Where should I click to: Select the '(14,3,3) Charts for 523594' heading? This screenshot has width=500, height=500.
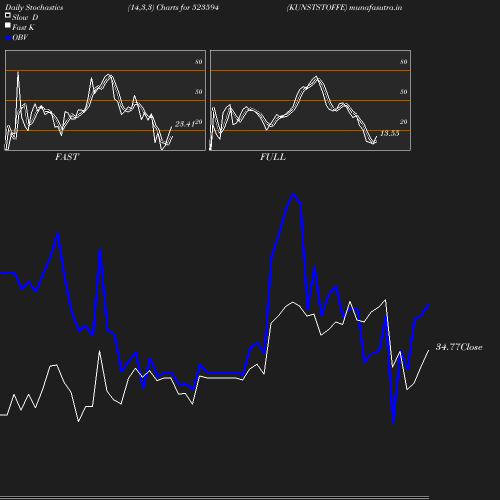[x=173, y=8]
